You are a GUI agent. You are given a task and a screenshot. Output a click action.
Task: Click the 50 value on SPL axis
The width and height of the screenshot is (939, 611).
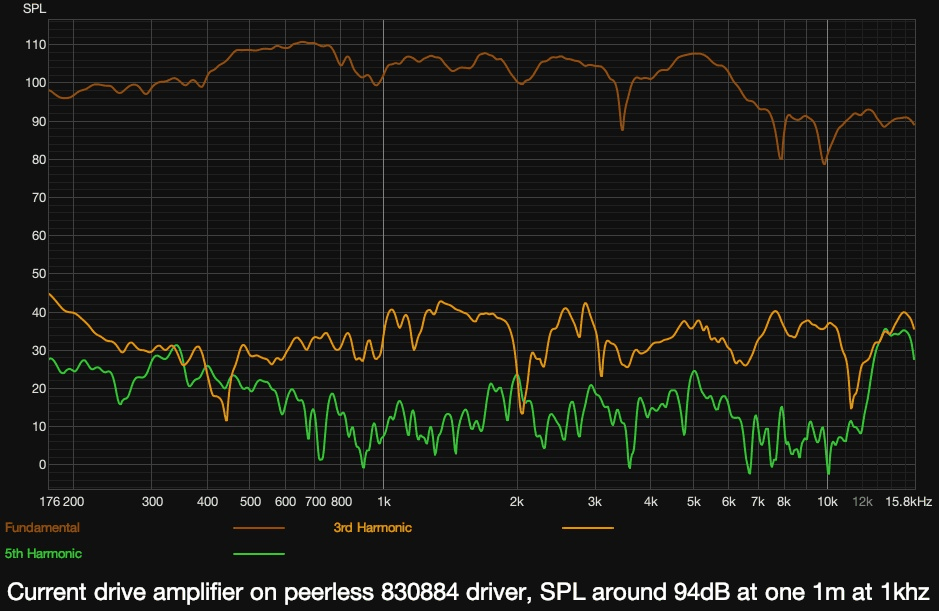click(39, 274)
